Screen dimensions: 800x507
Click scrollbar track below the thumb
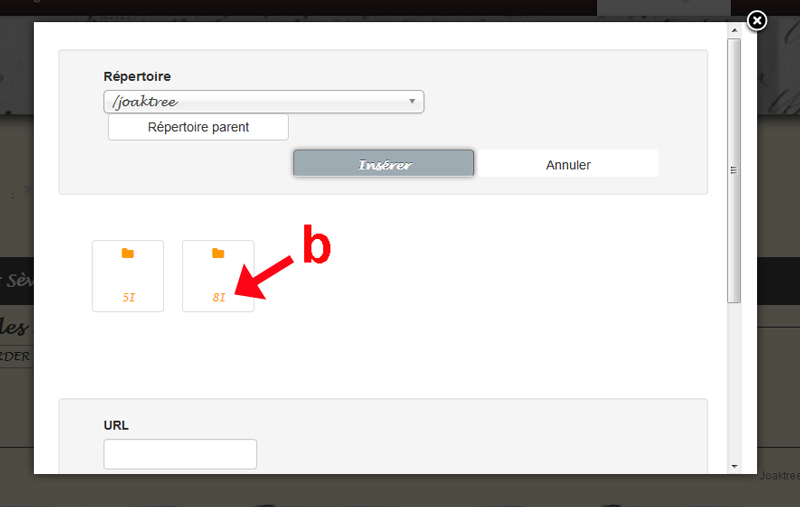(734, 383)
